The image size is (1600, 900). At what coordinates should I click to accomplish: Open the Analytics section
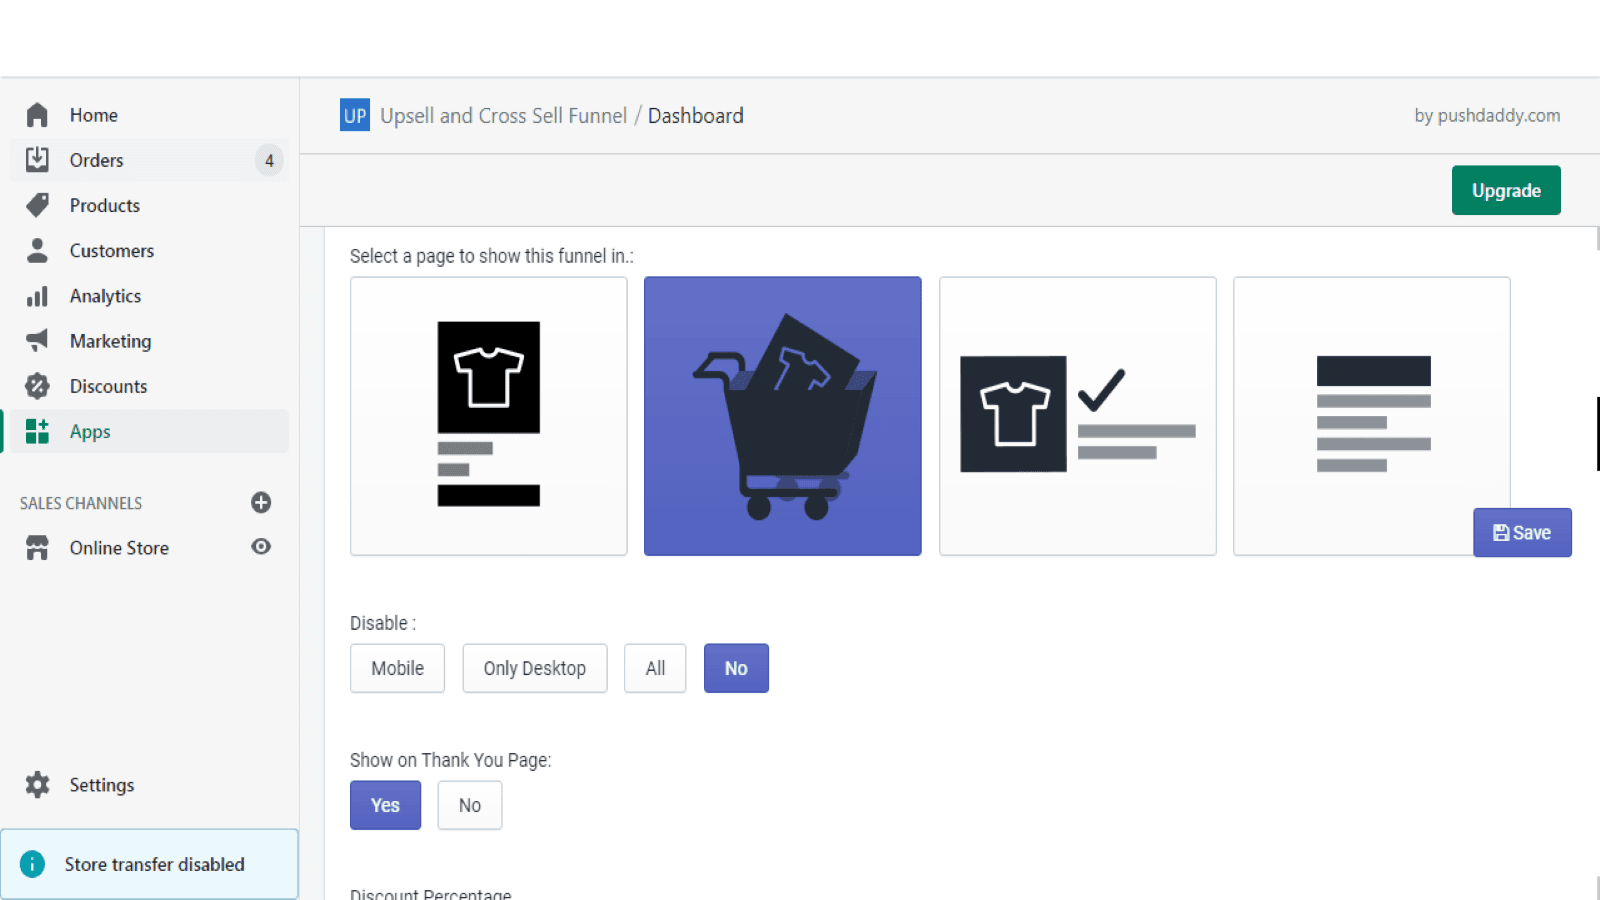[x=104, y=295]
